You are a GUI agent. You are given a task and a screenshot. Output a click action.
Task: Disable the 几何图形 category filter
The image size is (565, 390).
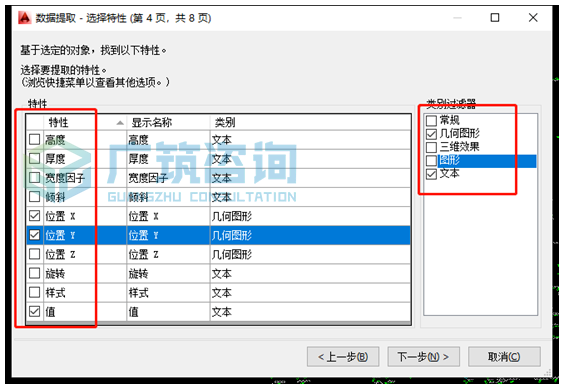(431, 134)
